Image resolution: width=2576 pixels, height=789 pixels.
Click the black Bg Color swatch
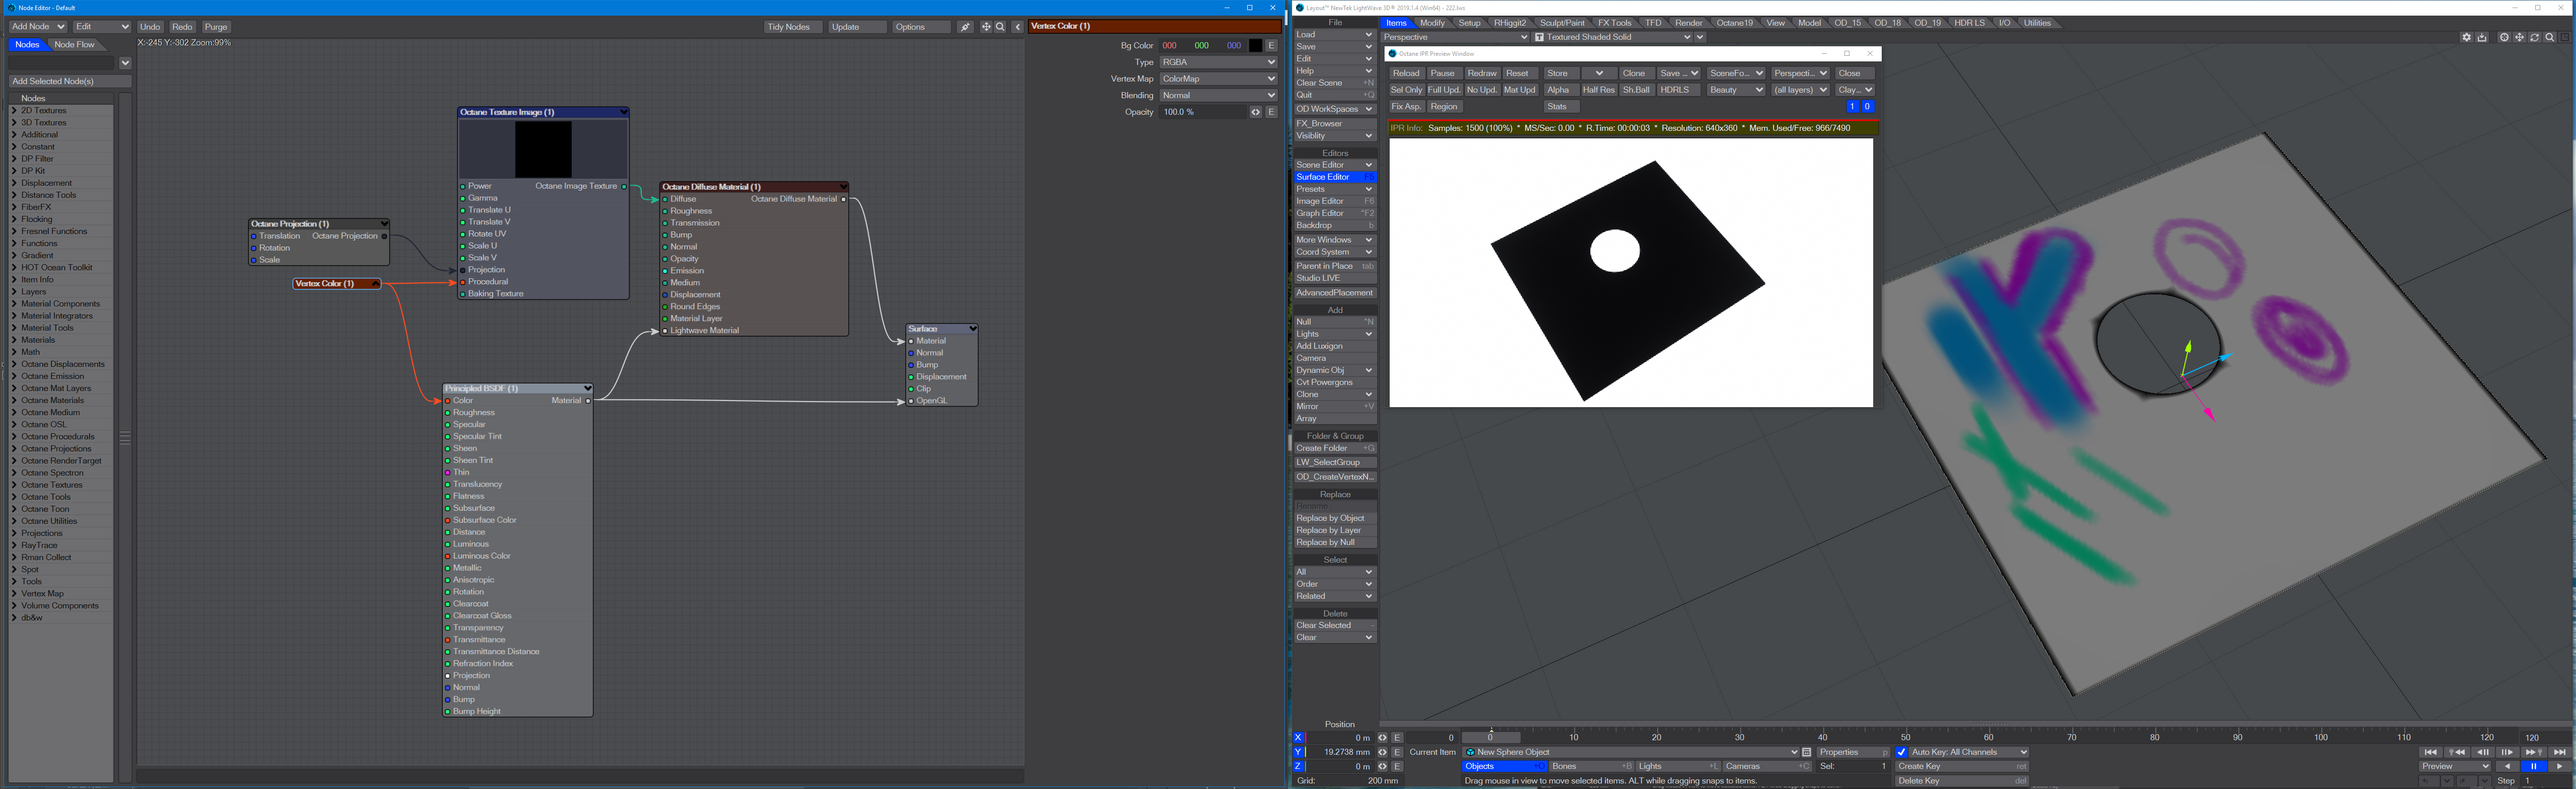1256,45
